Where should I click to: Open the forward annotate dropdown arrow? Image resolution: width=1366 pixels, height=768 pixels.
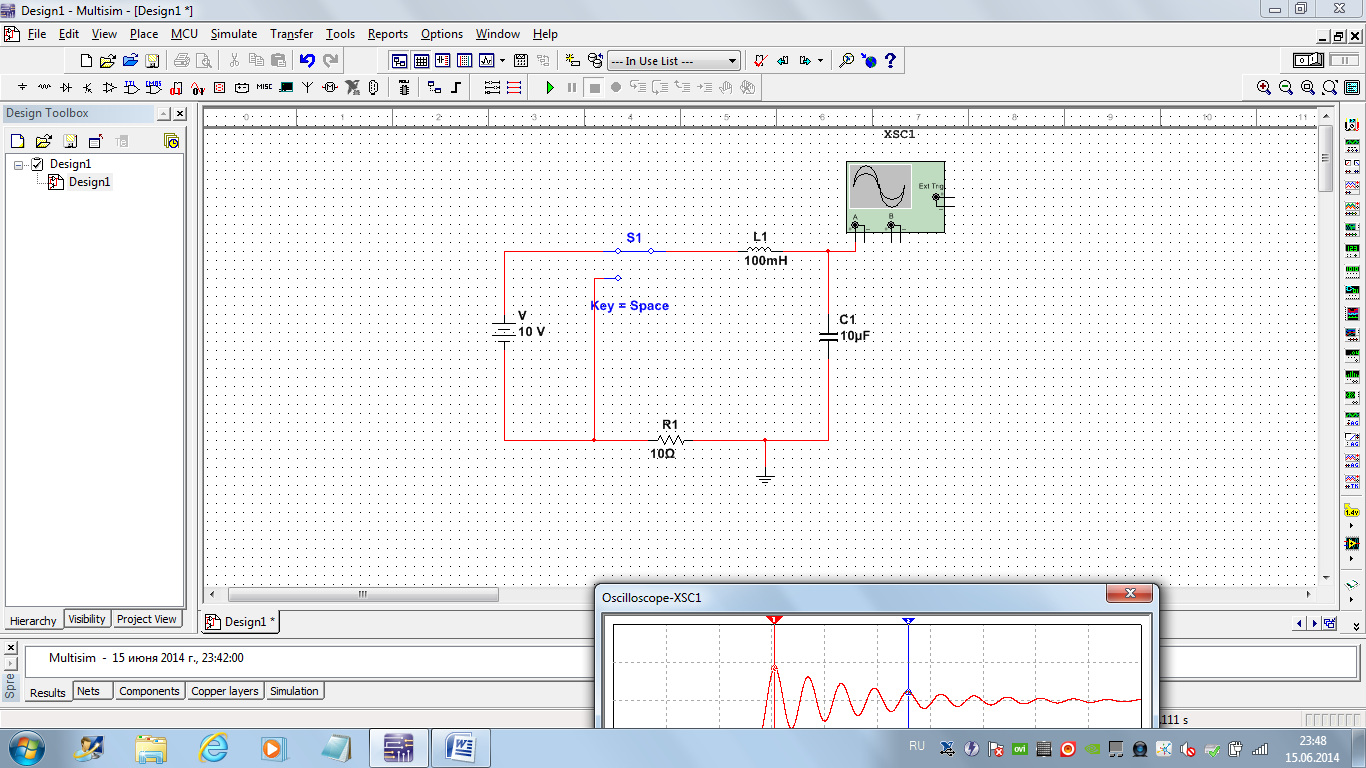[820, 61]
